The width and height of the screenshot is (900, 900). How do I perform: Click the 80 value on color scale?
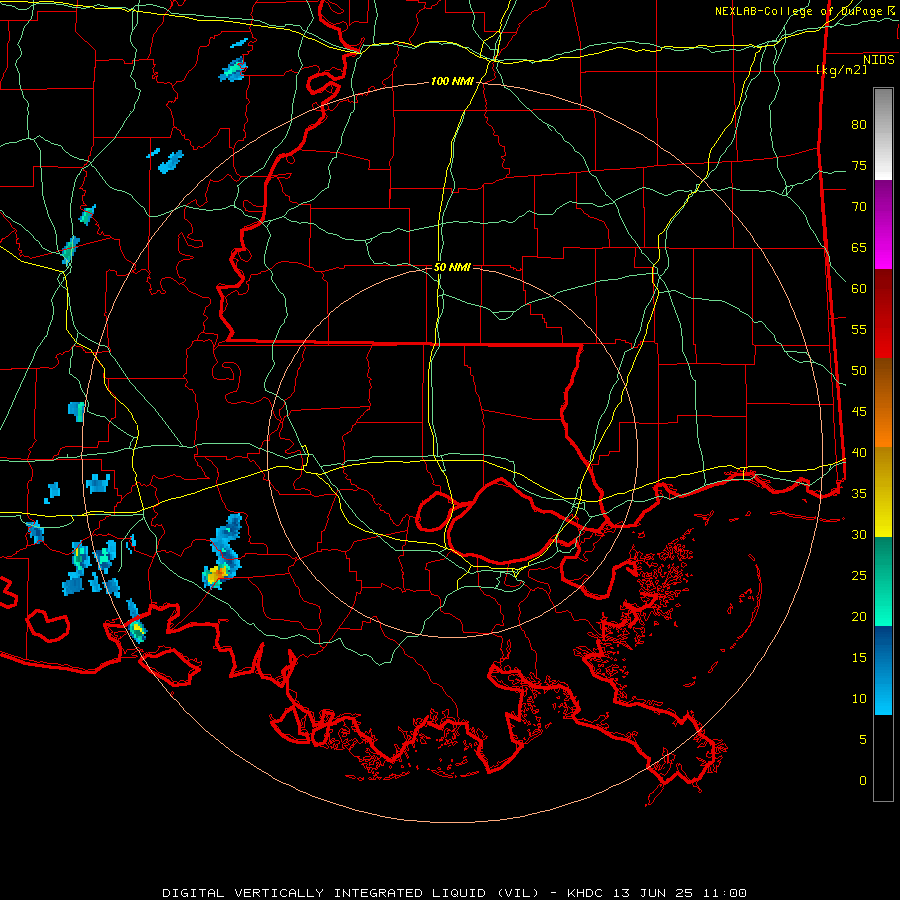859,125
